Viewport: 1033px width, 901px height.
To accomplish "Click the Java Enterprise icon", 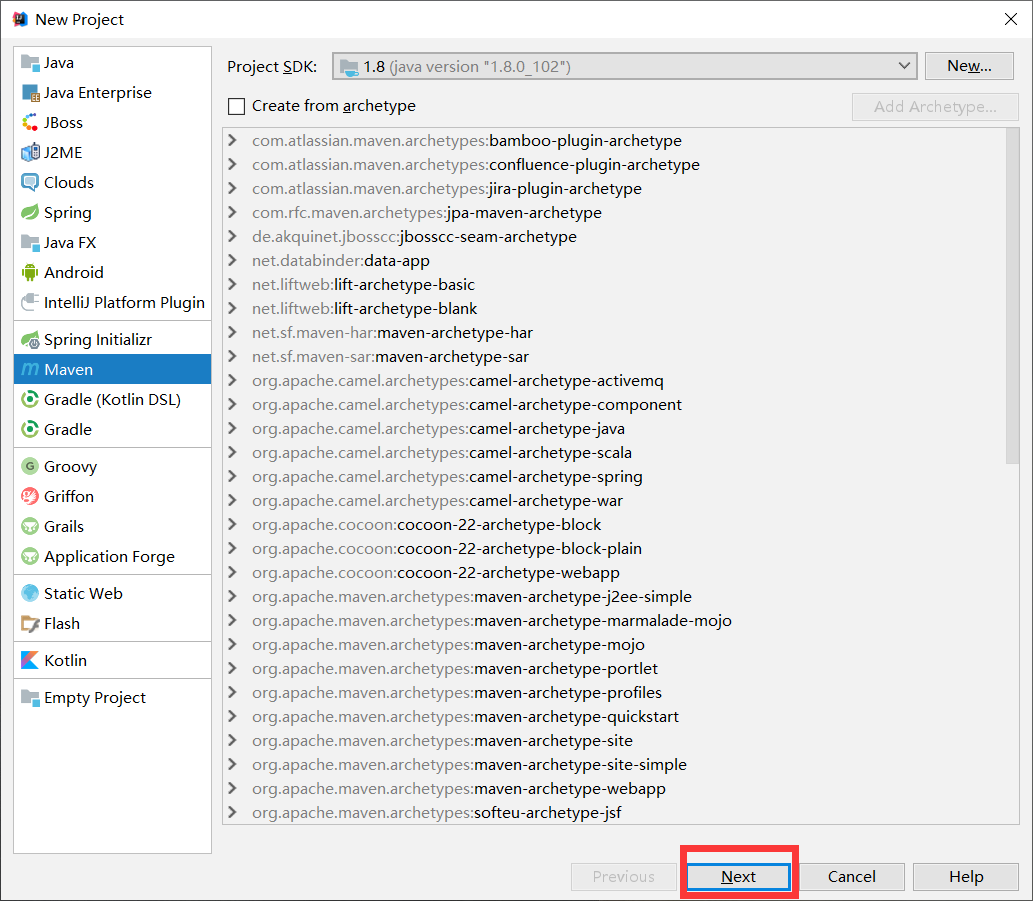I will click(30, 93).
